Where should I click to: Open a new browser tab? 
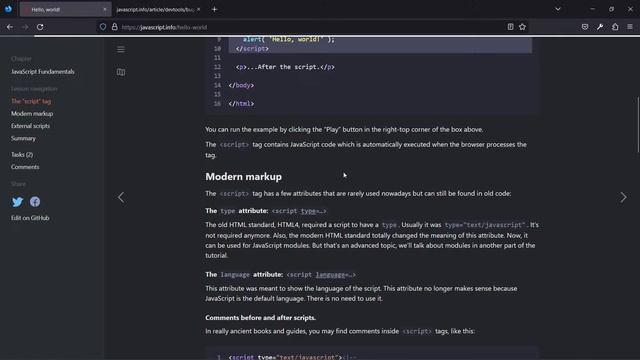pyautogui.click(x=214, y=9)
